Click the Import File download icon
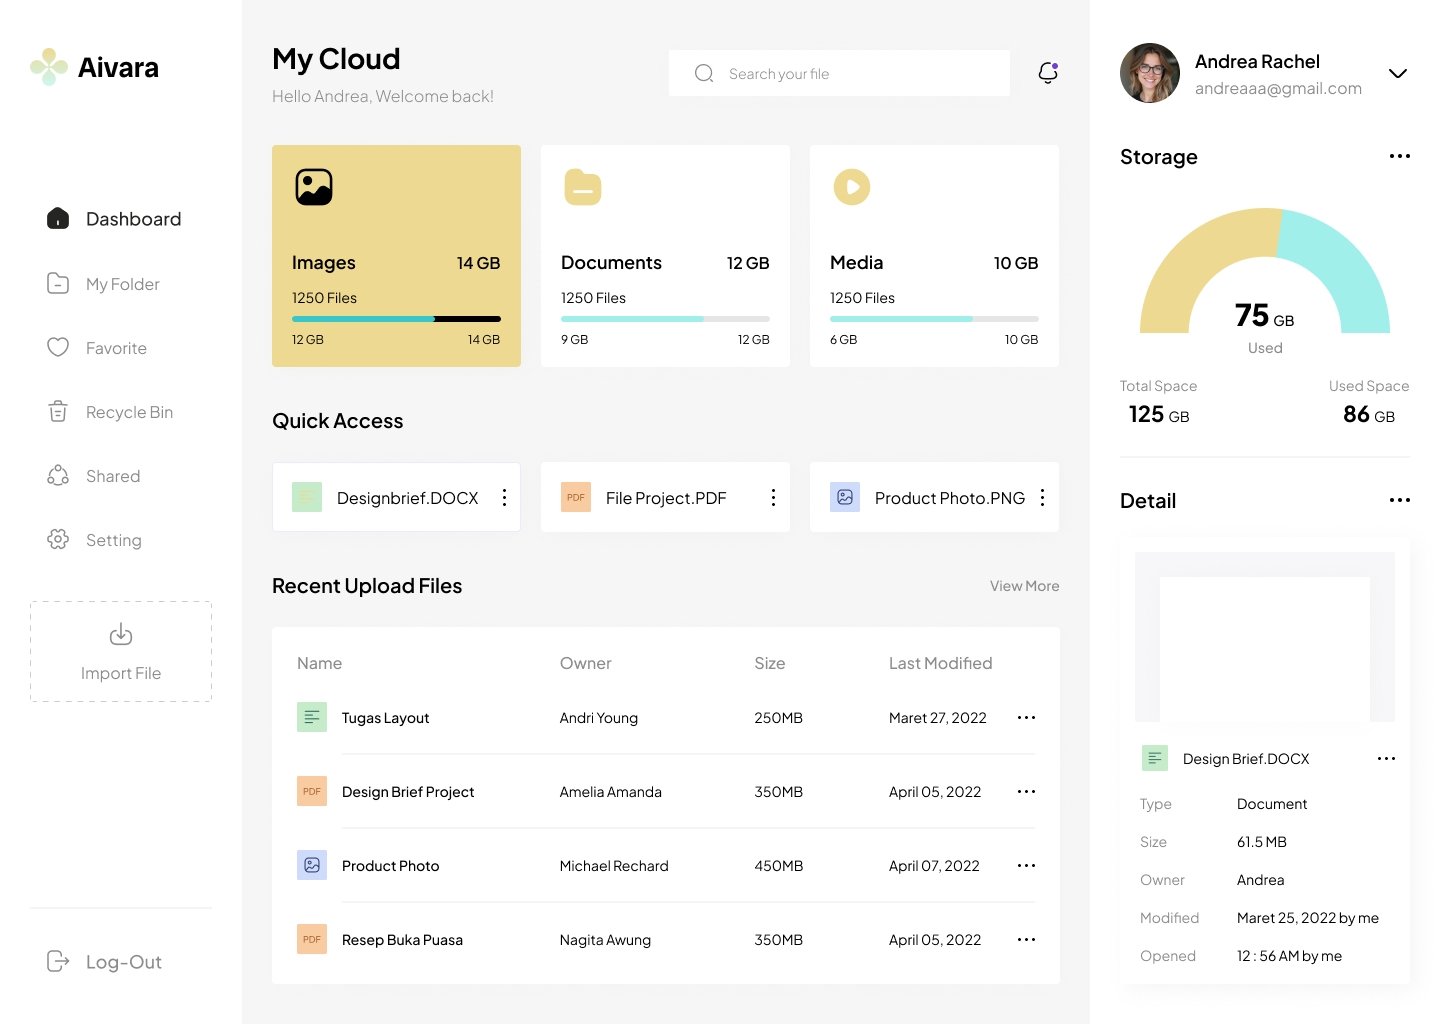Viewport: 1440px width, 1024px height. (x=121, y=635)
